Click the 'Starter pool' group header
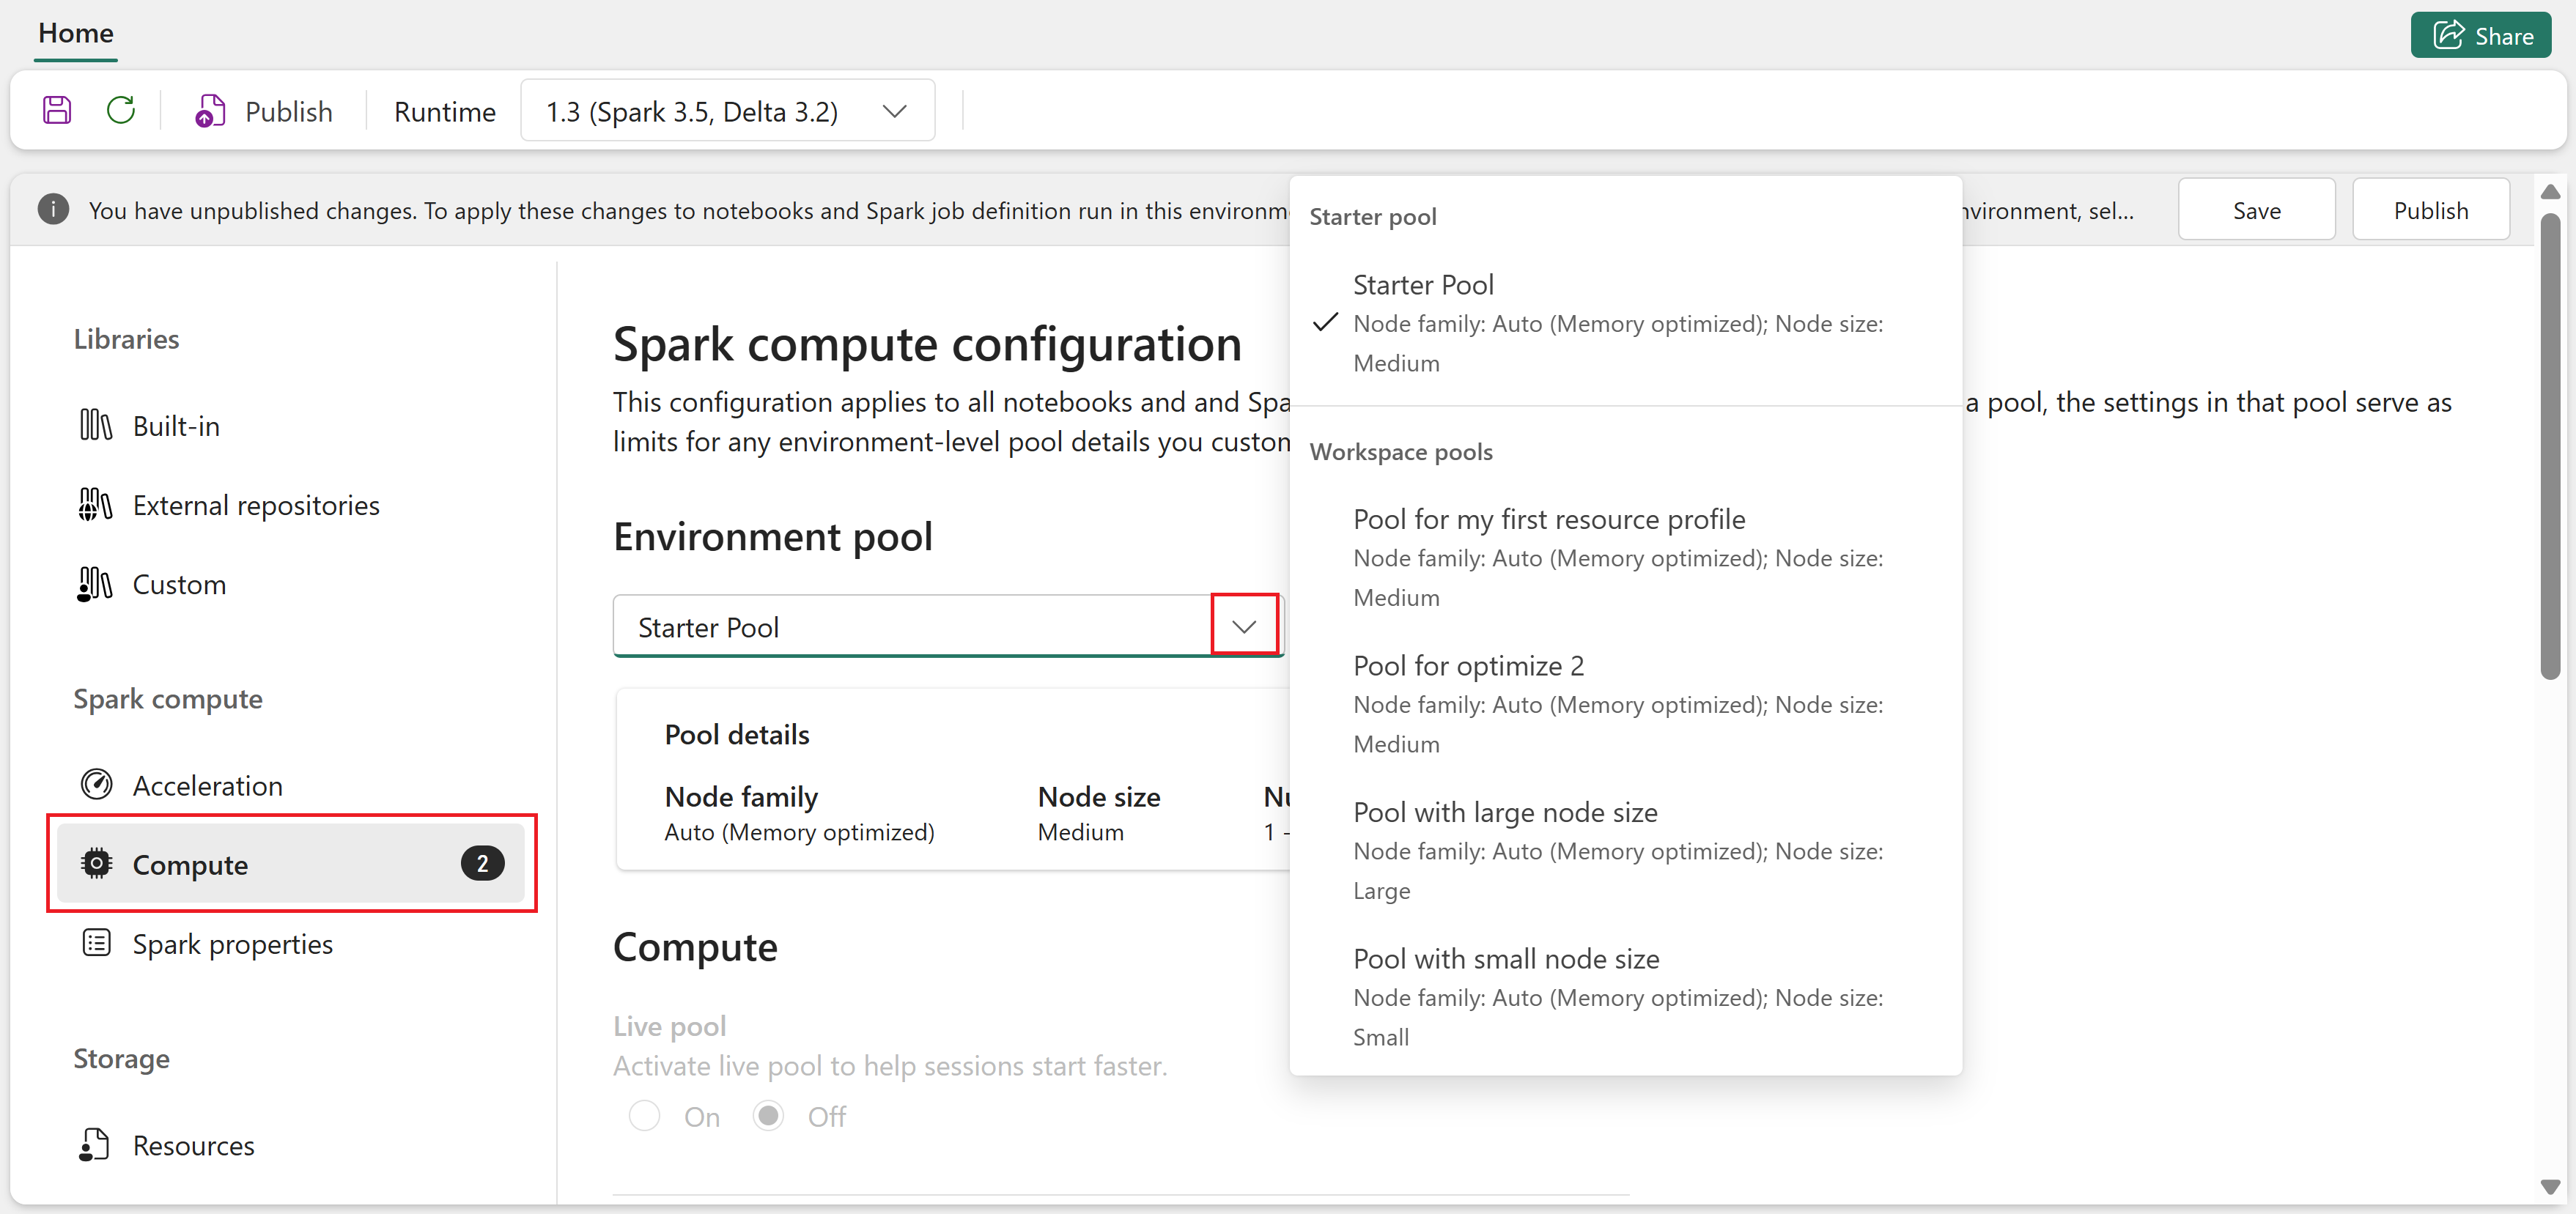The image size is (2576, 1214). pyautogui.click(x=1372, y=216)
